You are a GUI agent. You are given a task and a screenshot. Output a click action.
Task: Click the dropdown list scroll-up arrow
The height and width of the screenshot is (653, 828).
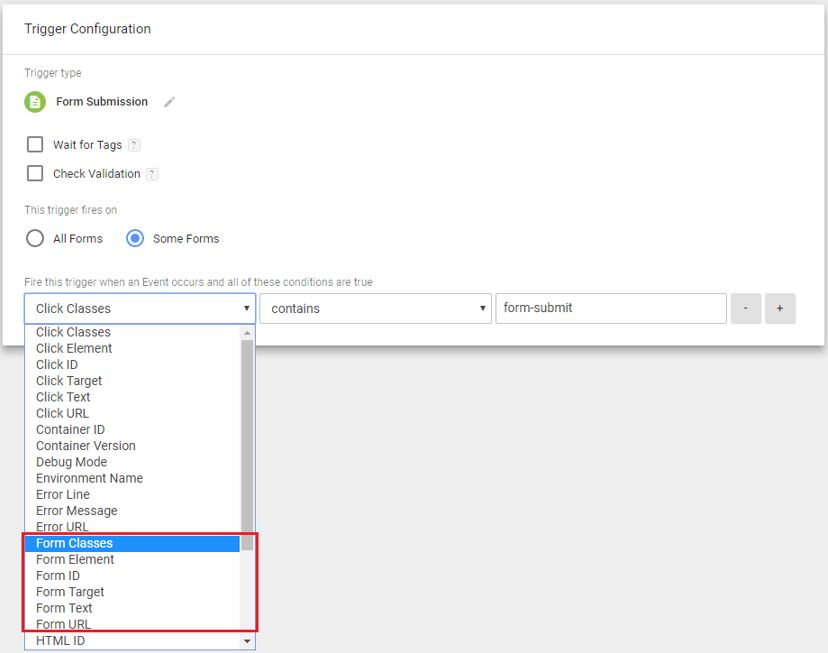tap(247, 332)
